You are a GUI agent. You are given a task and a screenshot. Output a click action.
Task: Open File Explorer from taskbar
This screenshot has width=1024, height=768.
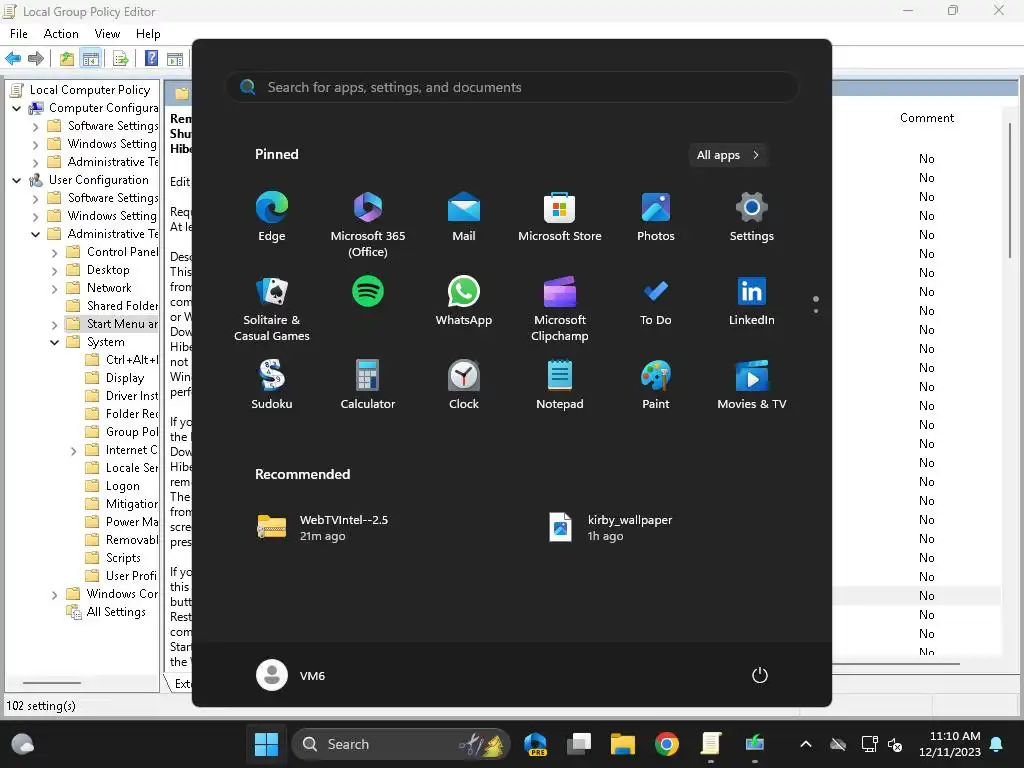click(622, 744)
